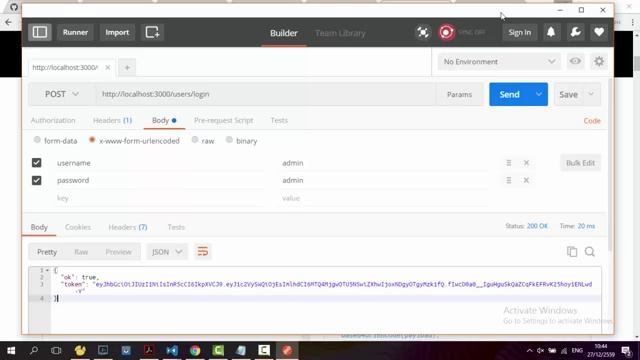The width and height of the screenshot is (640, 360).
Task: Add a new request tab
Action: click(x=127, y=67)
